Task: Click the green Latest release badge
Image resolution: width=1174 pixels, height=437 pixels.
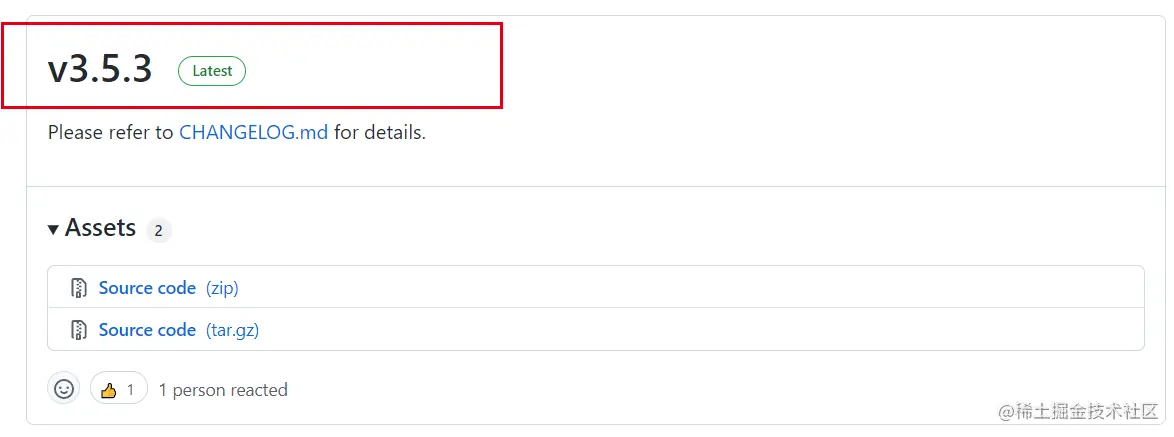Action: pos(212,71)
